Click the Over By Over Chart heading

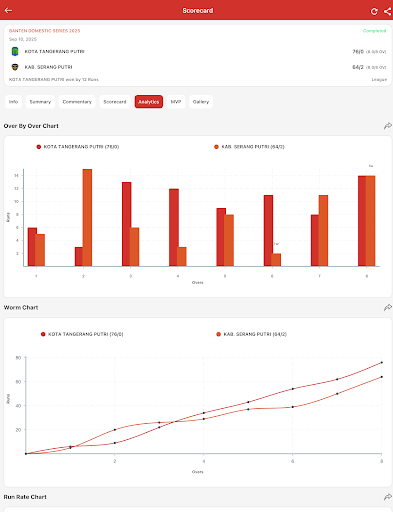tap(31, 126)
